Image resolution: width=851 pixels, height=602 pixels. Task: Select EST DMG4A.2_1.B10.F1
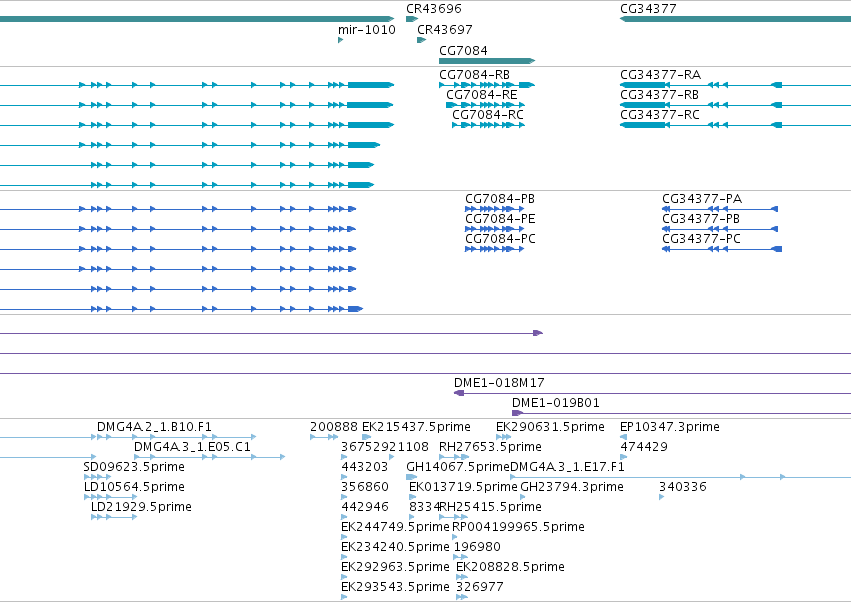(x=154, y=427)
